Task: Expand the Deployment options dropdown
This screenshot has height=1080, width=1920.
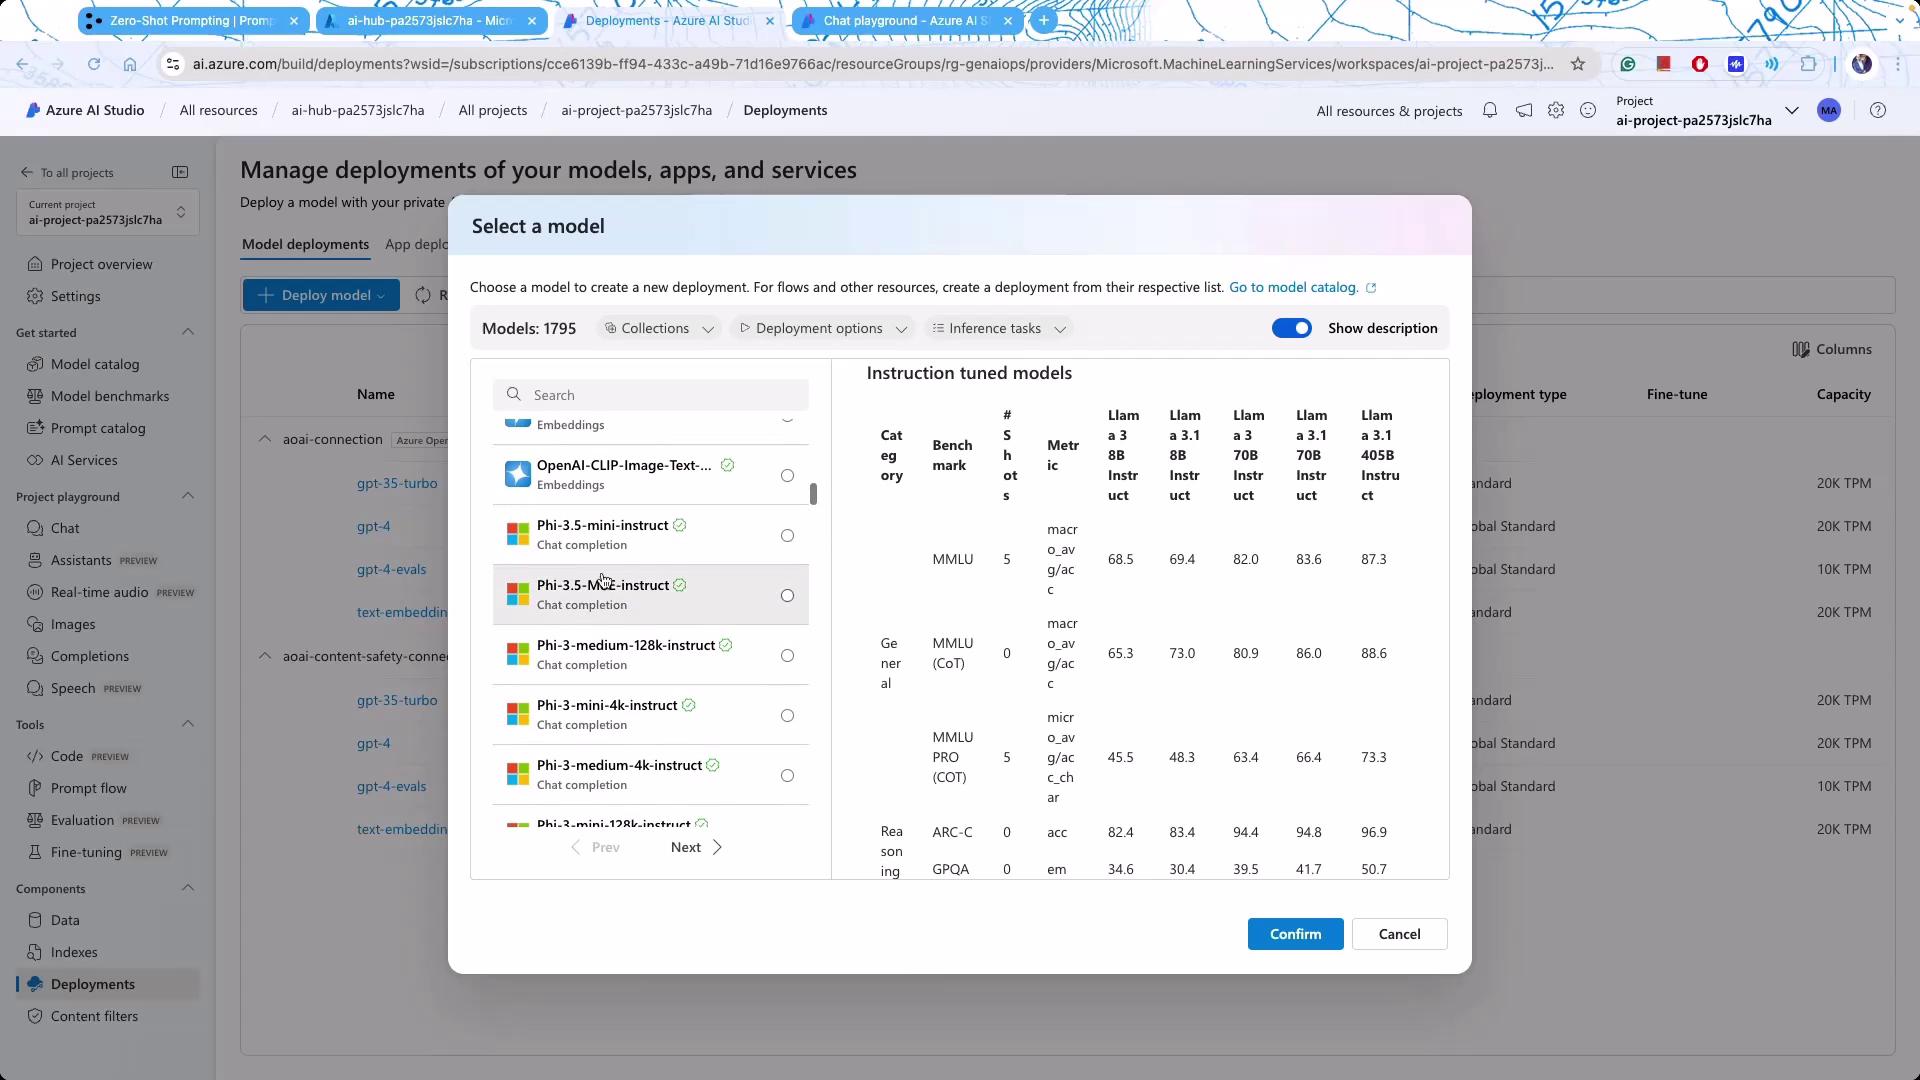Action: click(x=821, y=328)
